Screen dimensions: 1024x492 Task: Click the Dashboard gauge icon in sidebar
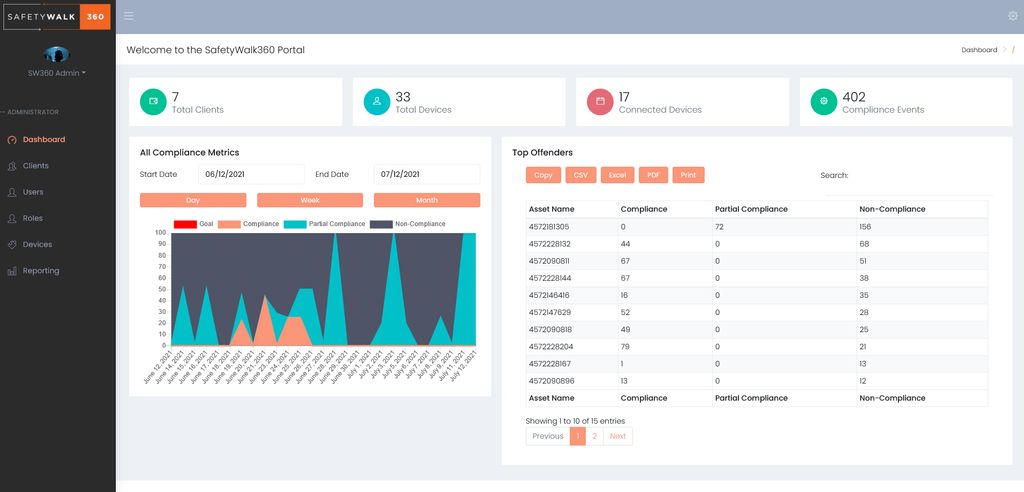(x=12, y=140)
